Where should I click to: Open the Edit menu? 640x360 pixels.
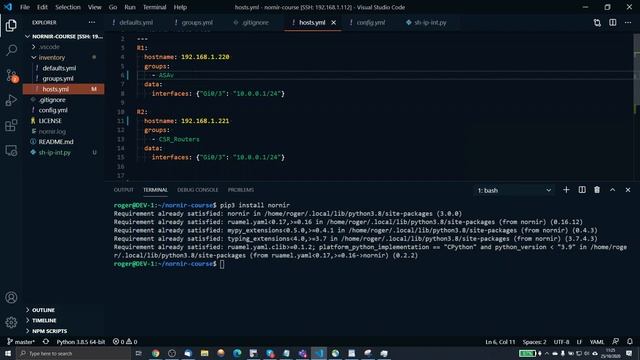42,7
